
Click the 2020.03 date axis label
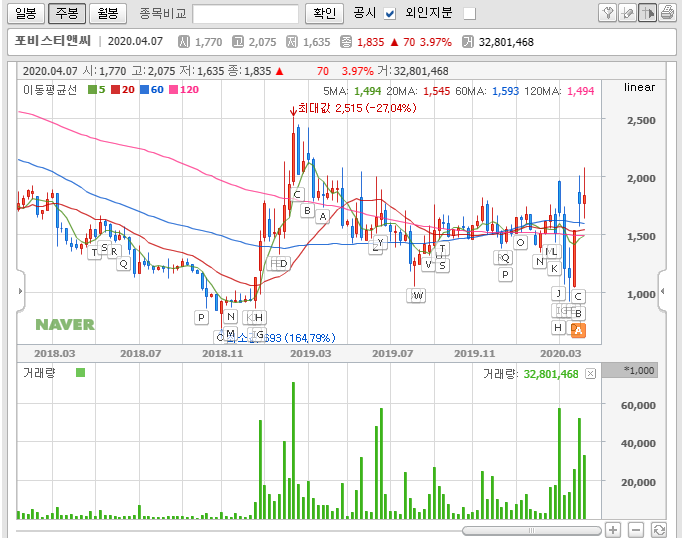coord(561,353)
